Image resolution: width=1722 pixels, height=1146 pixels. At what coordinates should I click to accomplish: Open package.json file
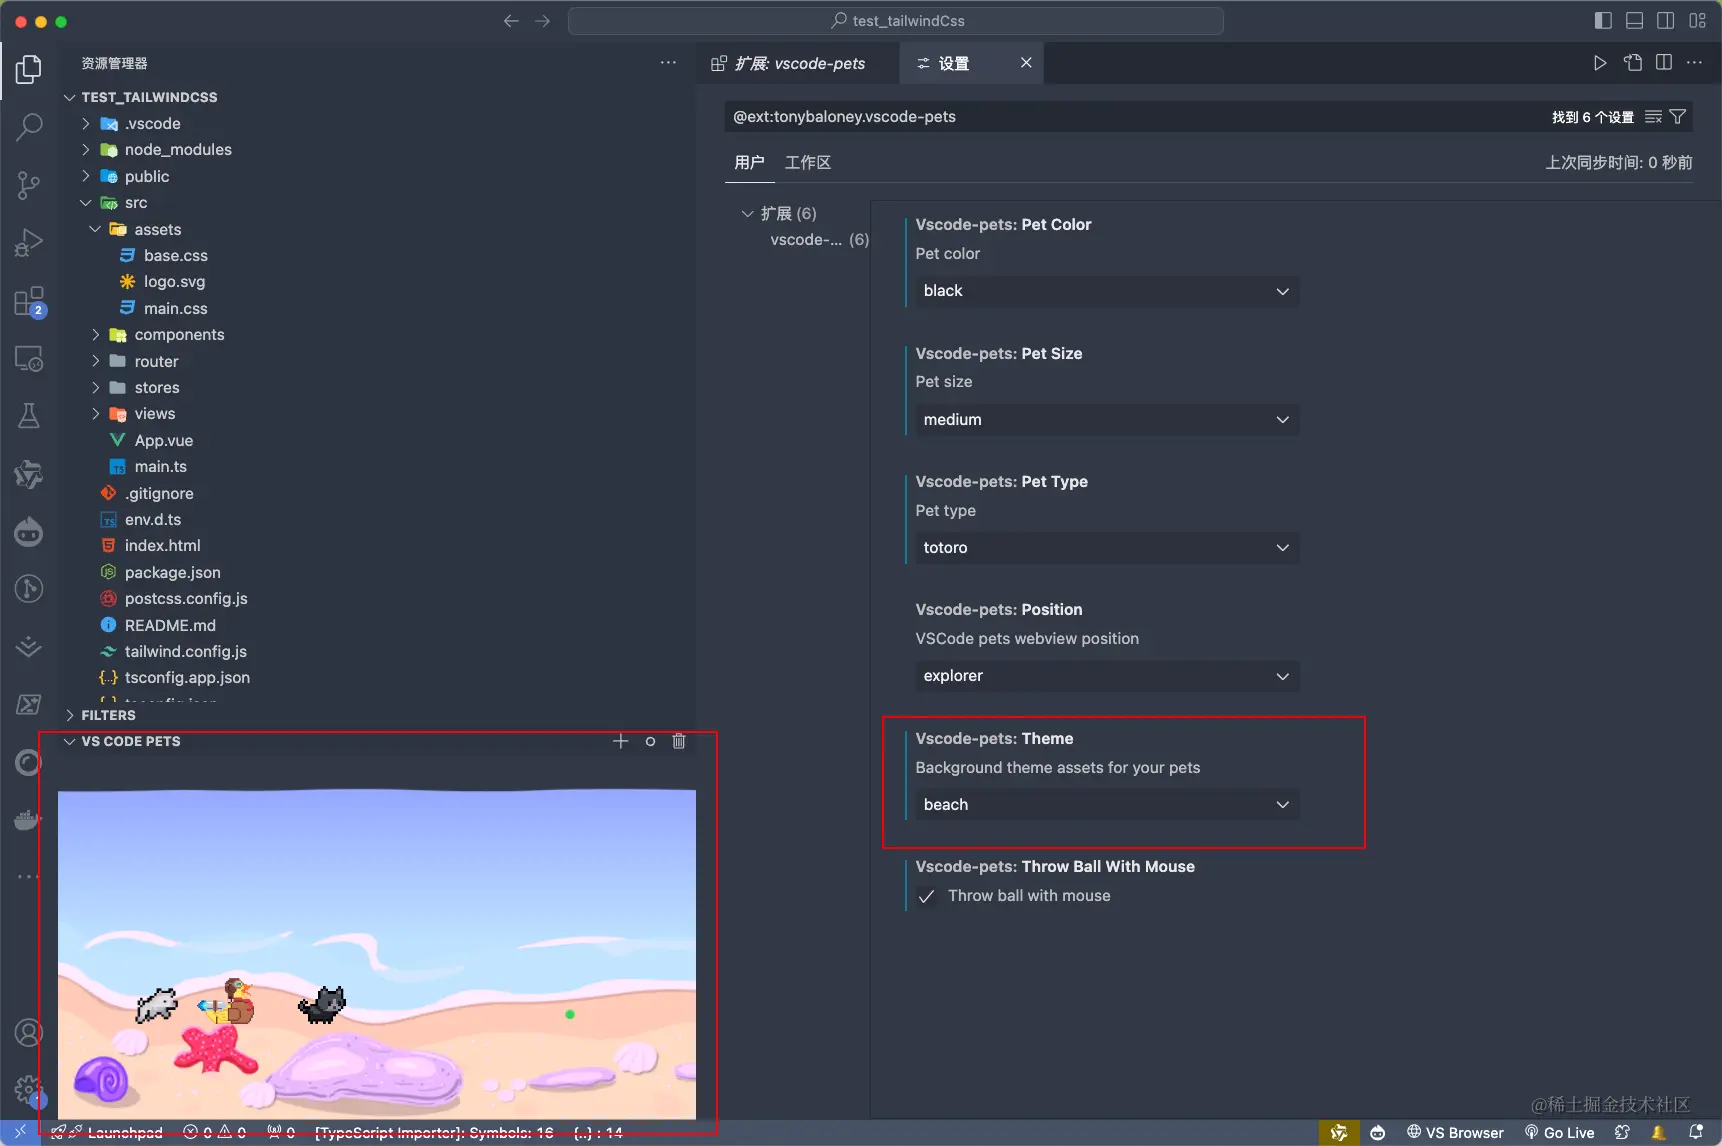pos(173,573)
